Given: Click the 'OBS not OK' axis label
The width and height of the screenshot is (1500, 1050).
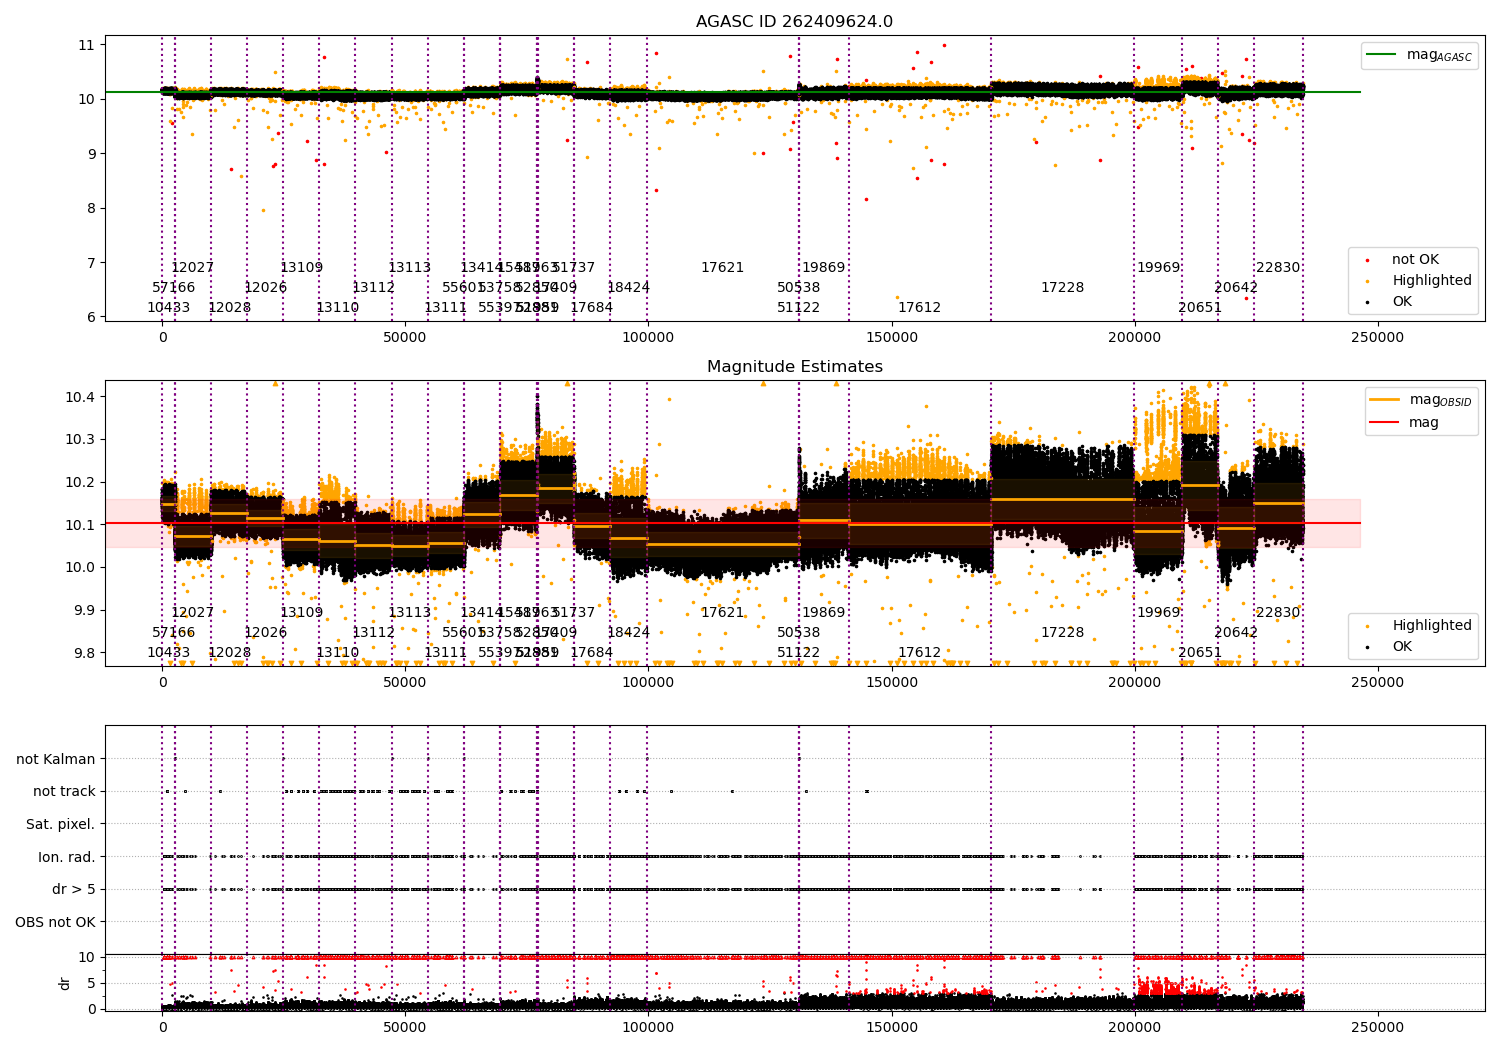Looking at the screenshot, I should 56,922.
